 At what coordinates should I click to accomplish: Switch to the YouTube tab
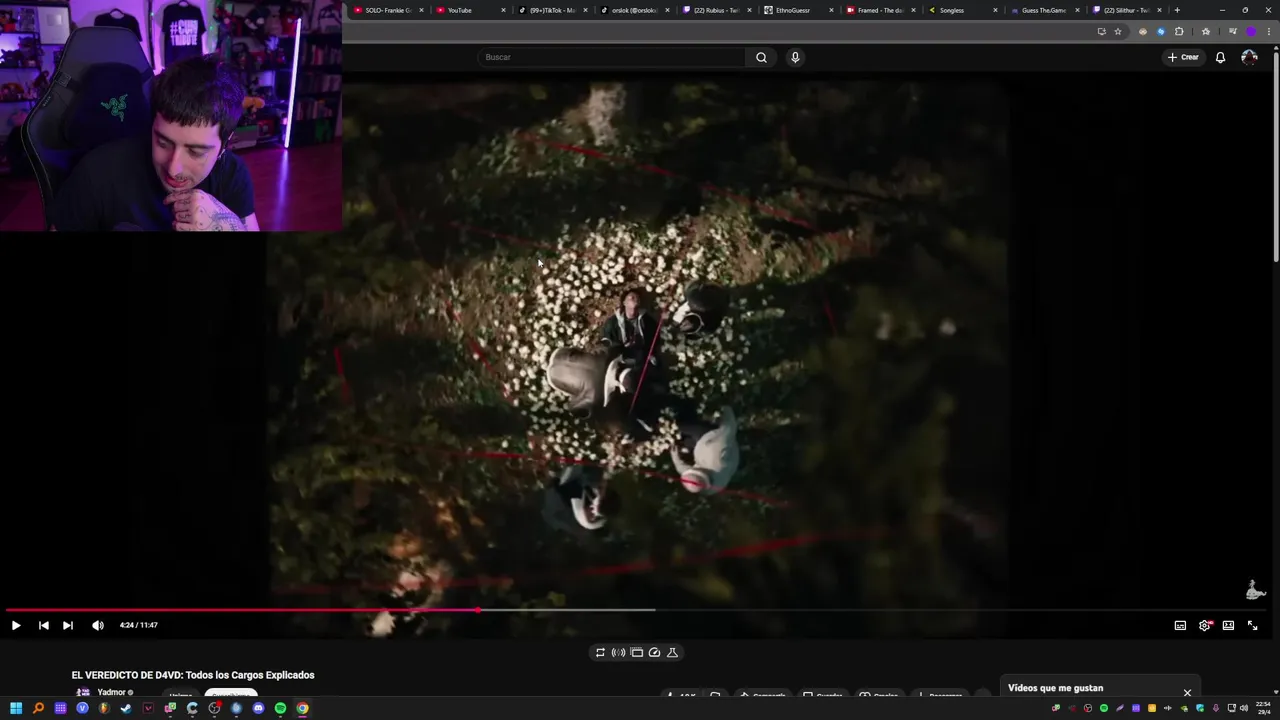(470, 10)
